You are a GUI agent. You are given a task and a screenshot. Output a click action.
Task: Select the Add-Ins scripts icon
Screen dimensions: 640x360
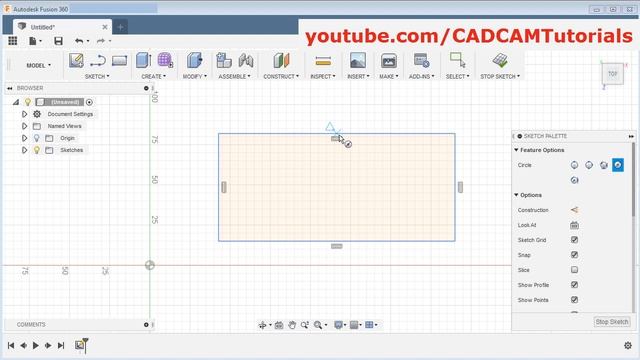pos(421,60)
